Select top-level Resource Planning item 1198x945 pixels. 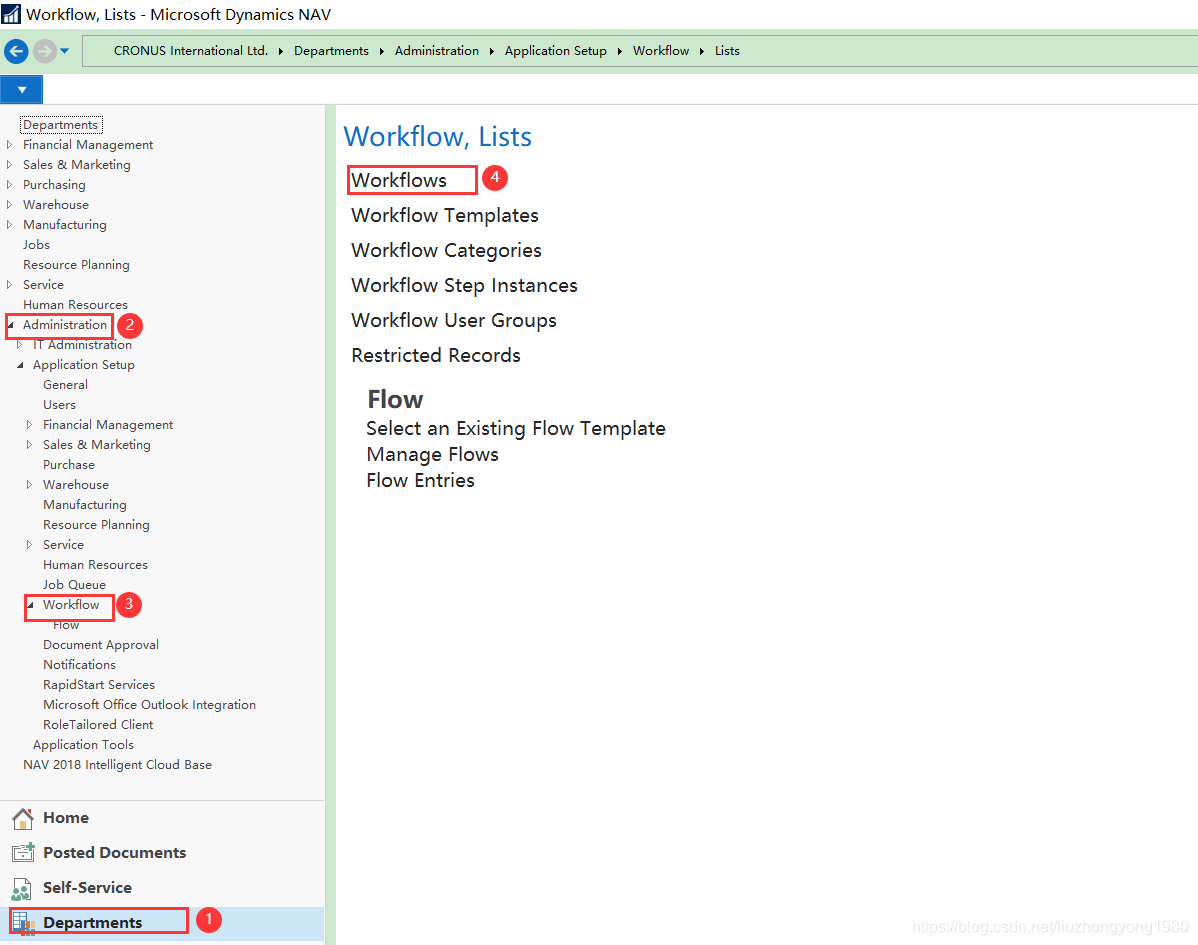[x=76, y=264]
